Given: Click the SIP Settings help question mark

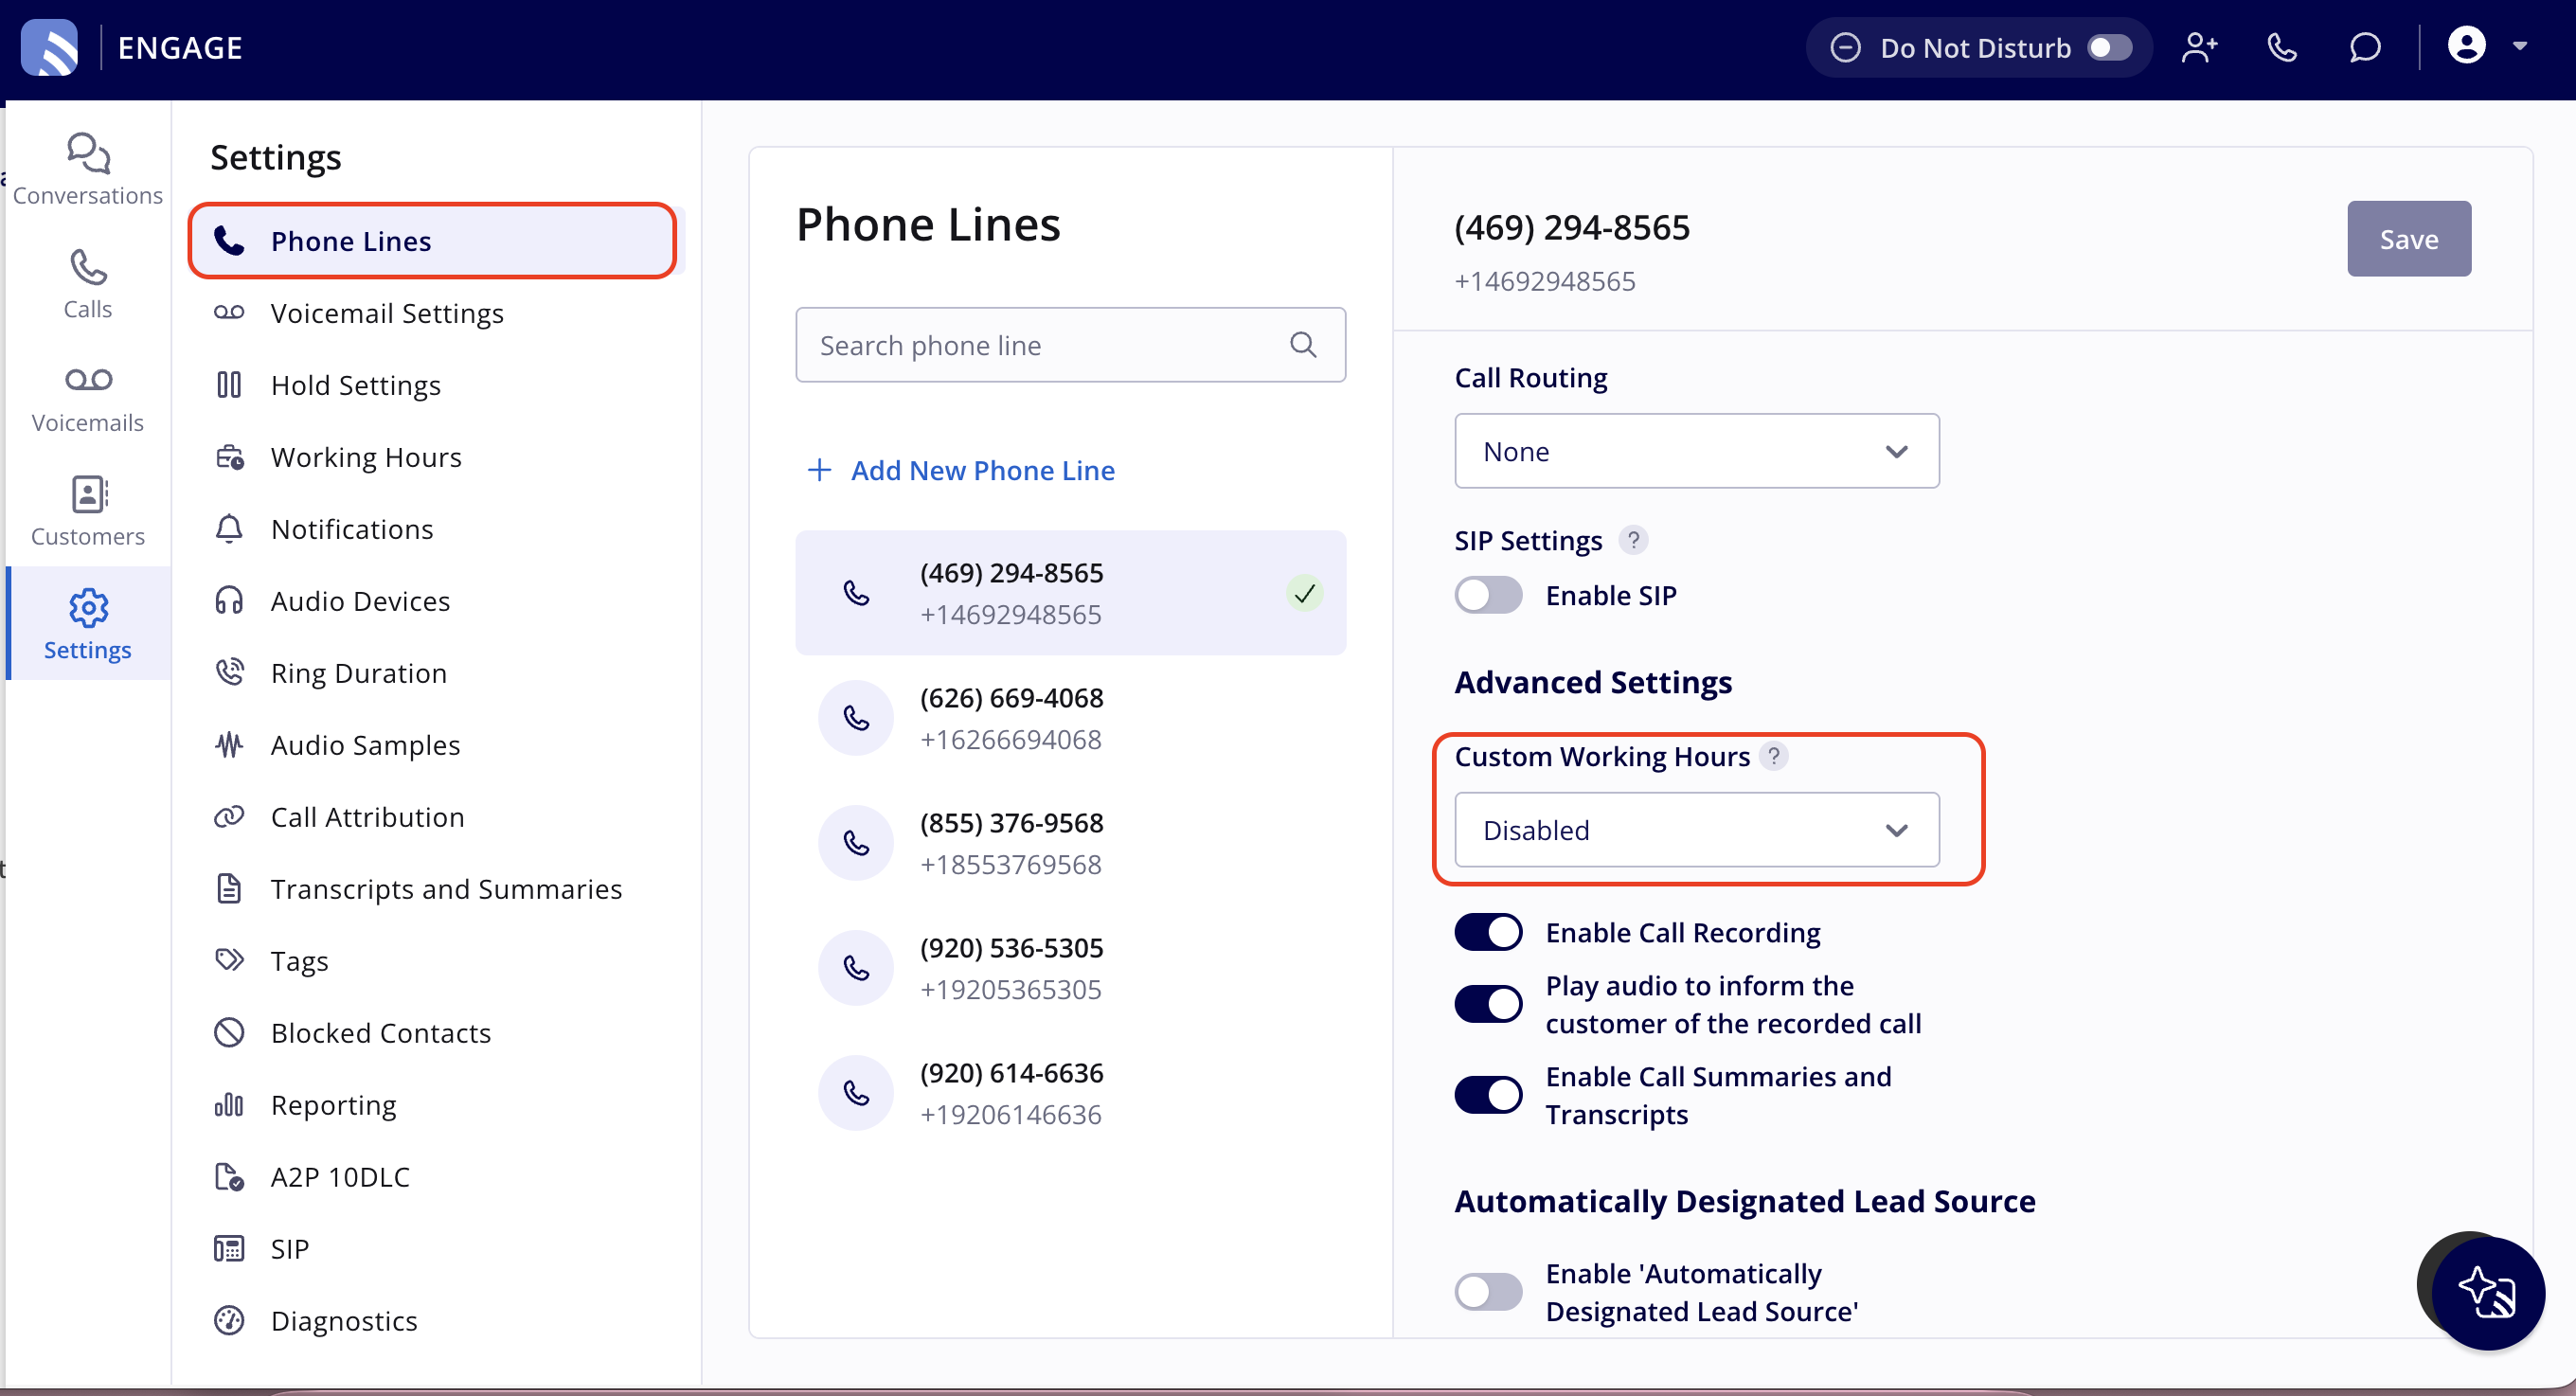Looking at the screenshot, I should [1633, 540].
